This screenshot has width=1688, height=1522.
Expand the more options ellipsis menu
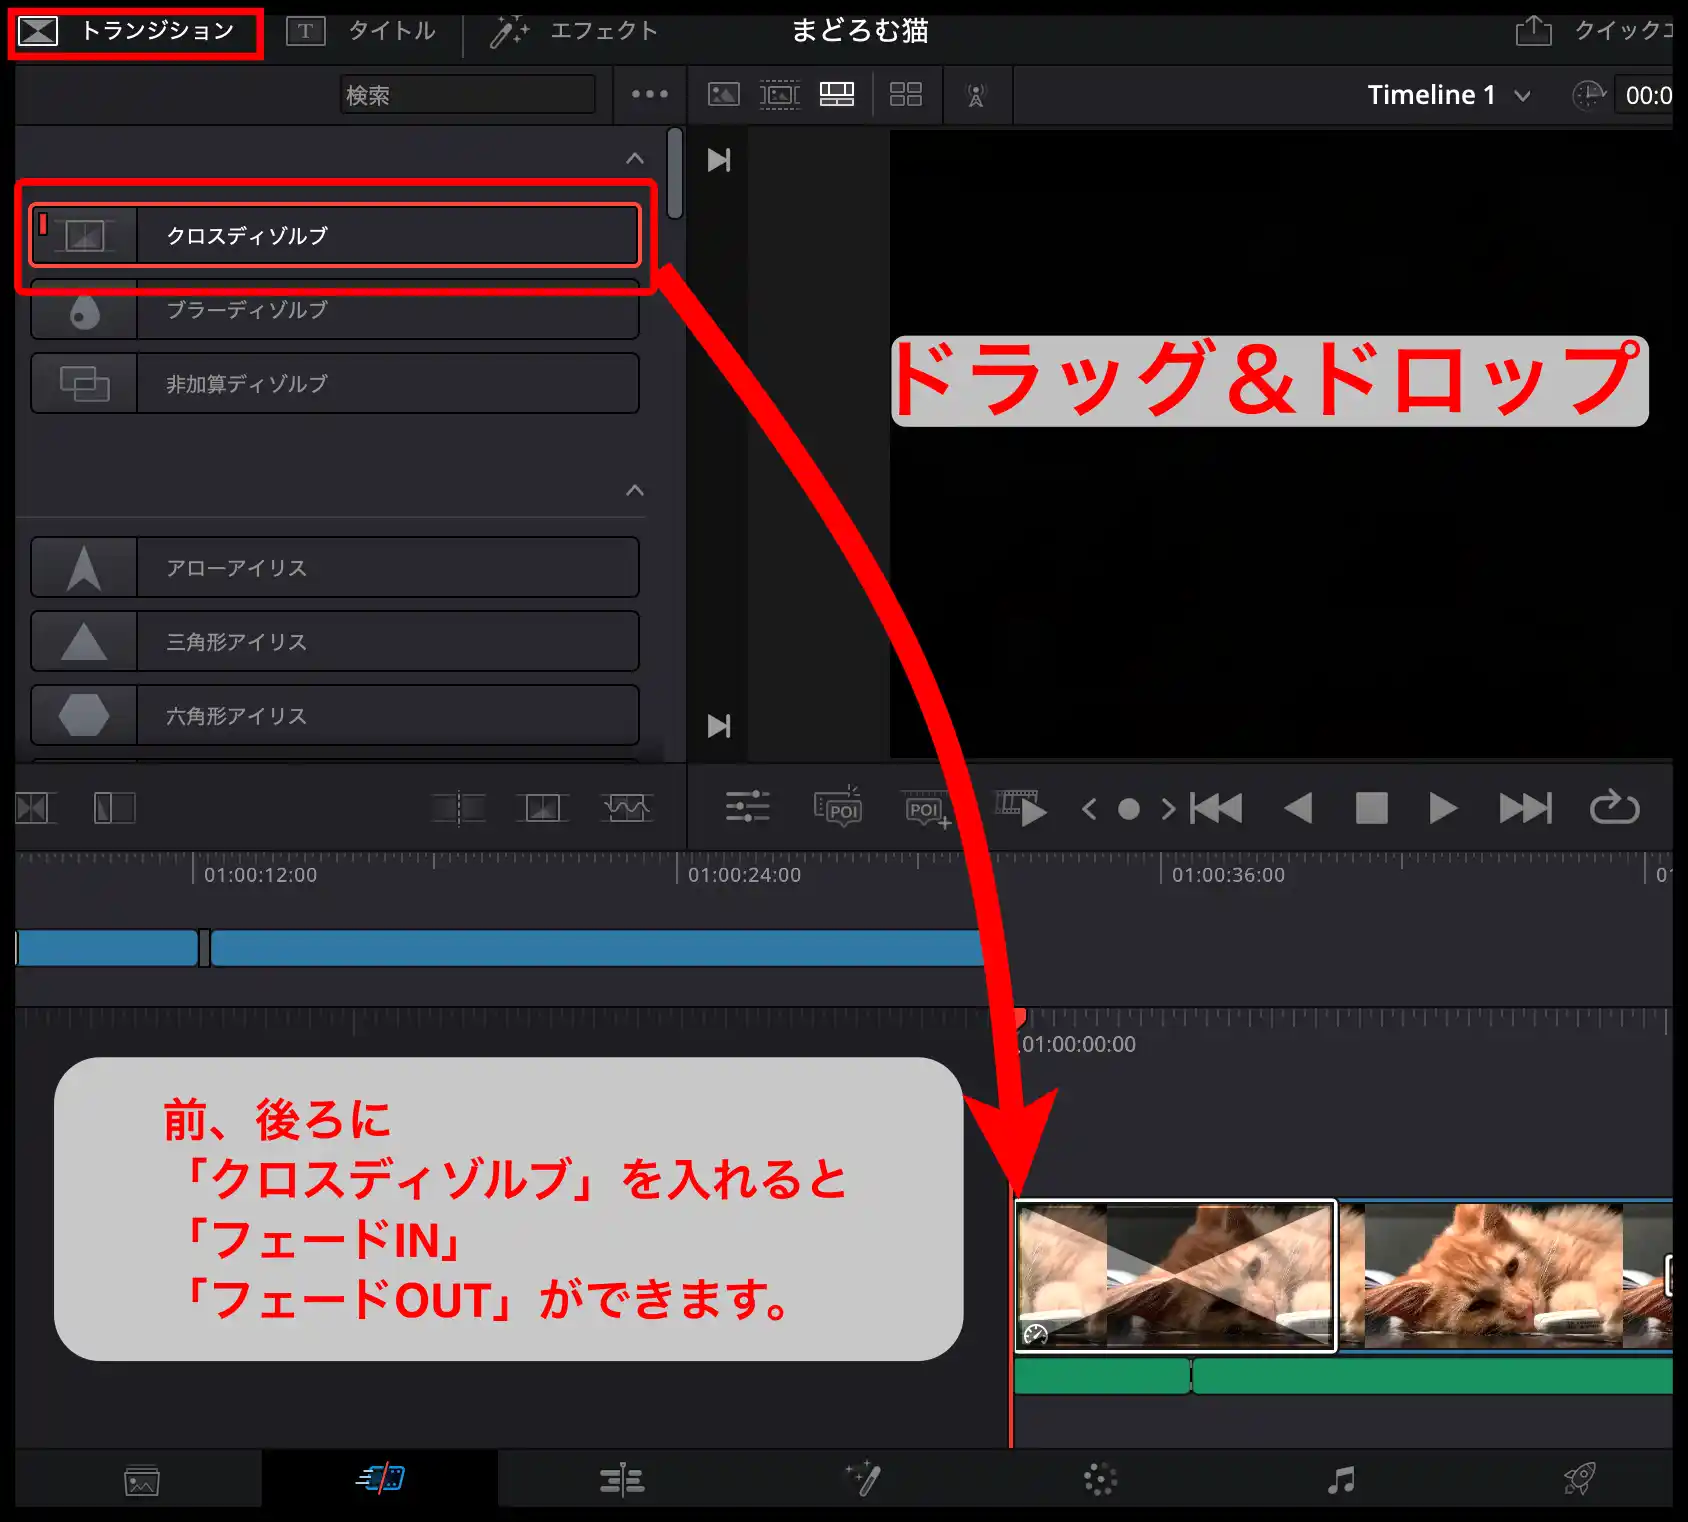click(649, 95)
